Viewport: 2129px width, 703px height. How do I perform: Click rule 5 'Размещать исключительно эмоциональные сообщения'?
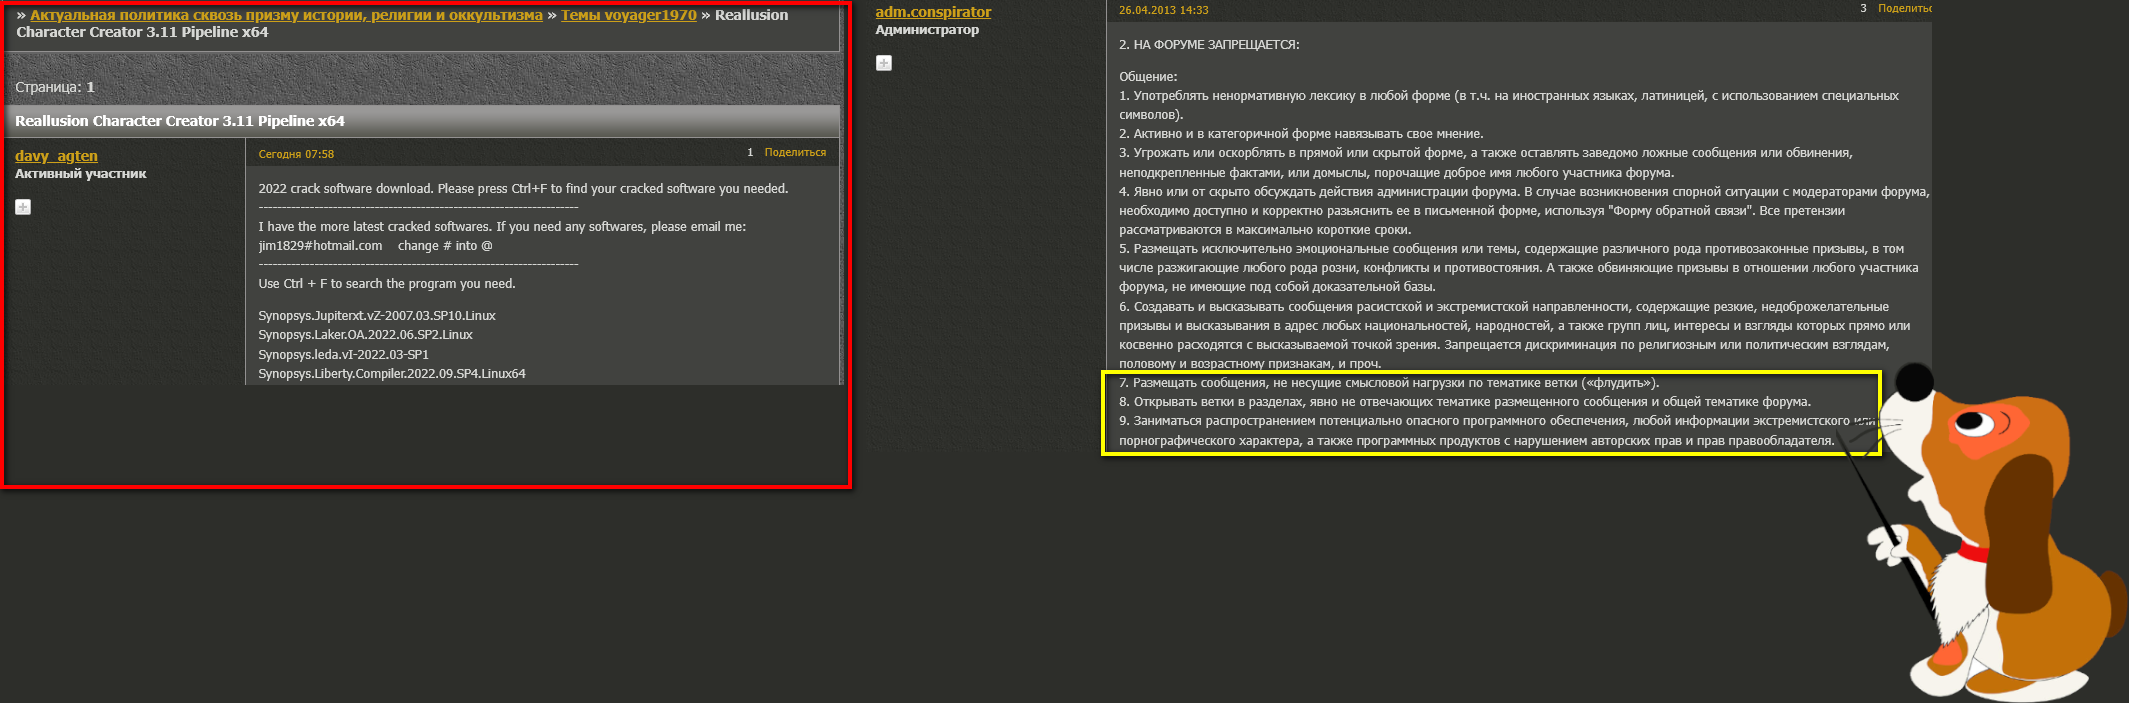point(1518,268)
